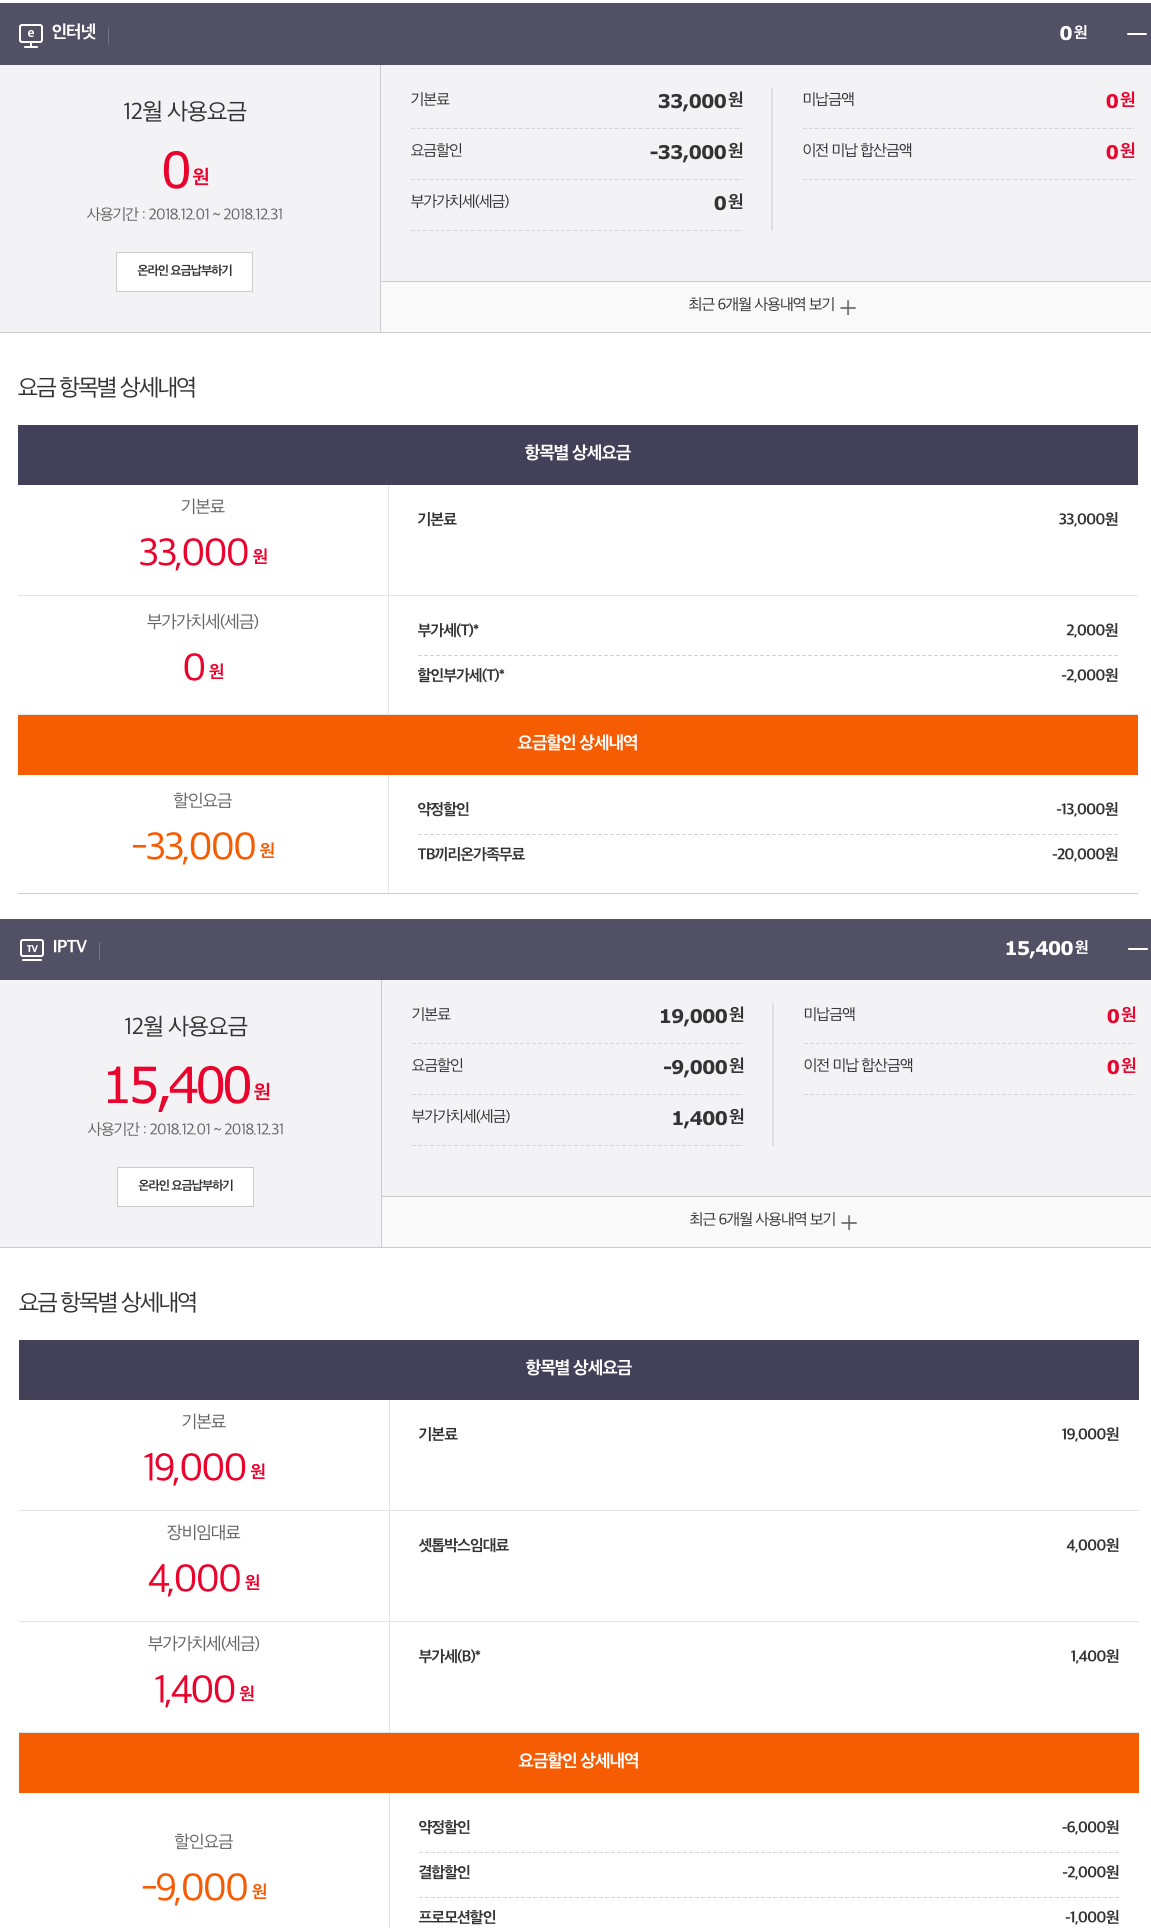Select the 인터넷 section title label

tap(74, 33)
